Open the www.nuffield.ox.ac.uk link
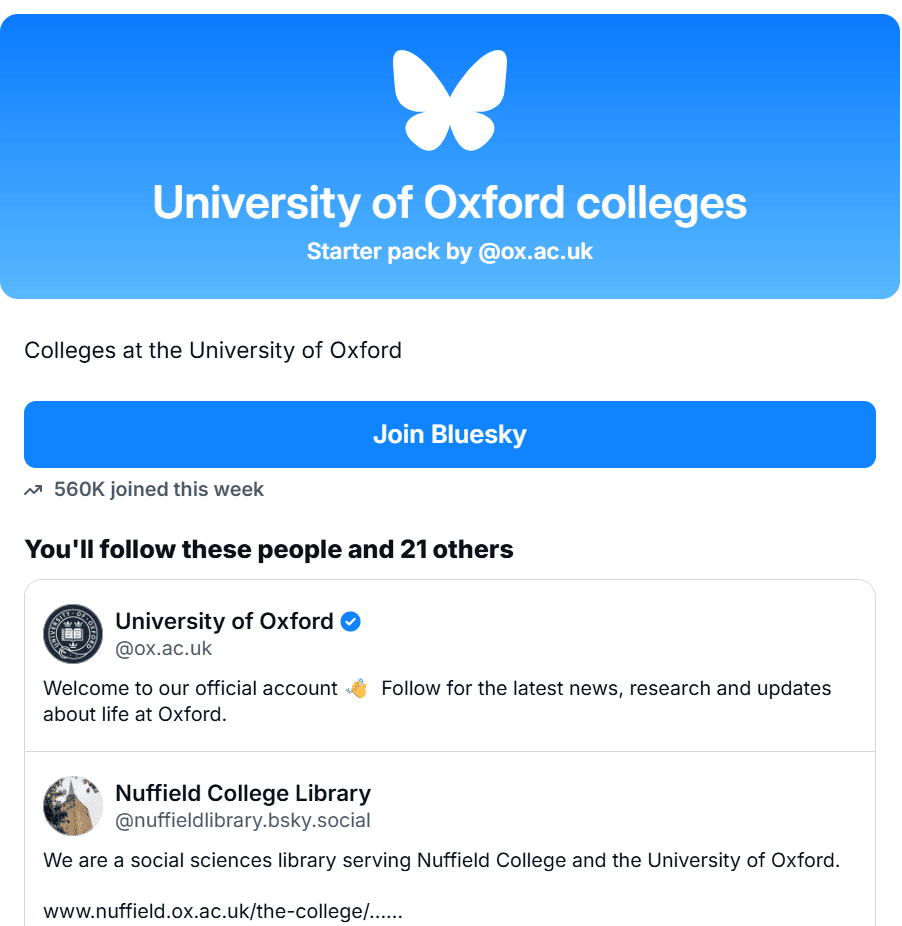The height and width of the screenshot is (926, 902). (223, 911)
